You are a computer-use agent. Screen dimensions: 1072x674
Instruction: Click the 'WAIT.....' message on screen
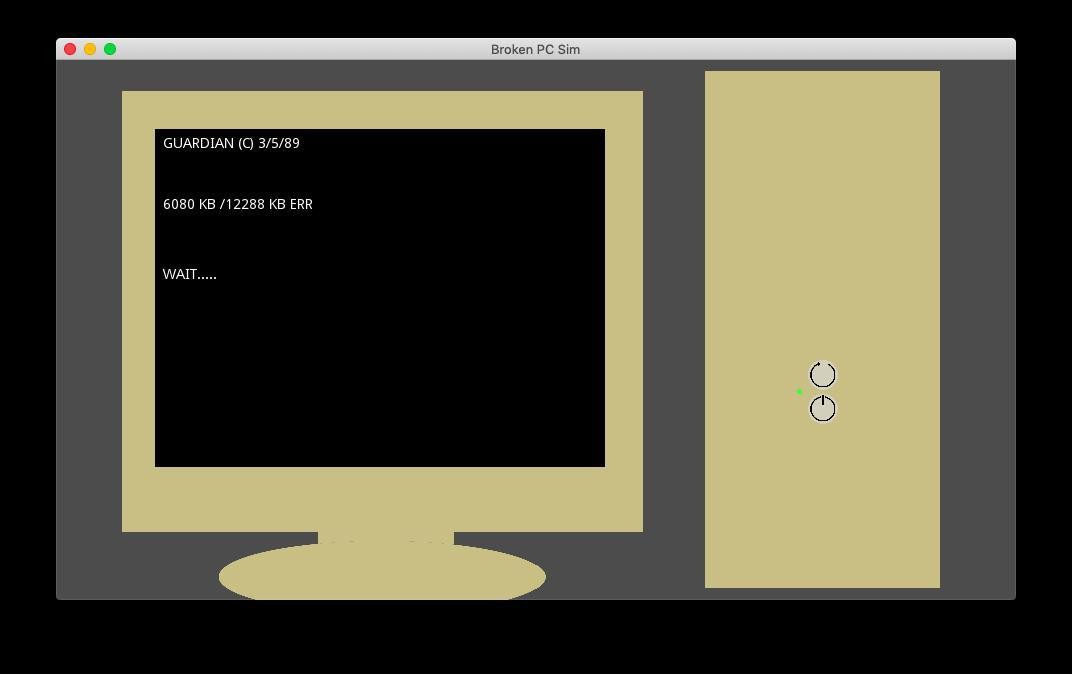(189, 274)
